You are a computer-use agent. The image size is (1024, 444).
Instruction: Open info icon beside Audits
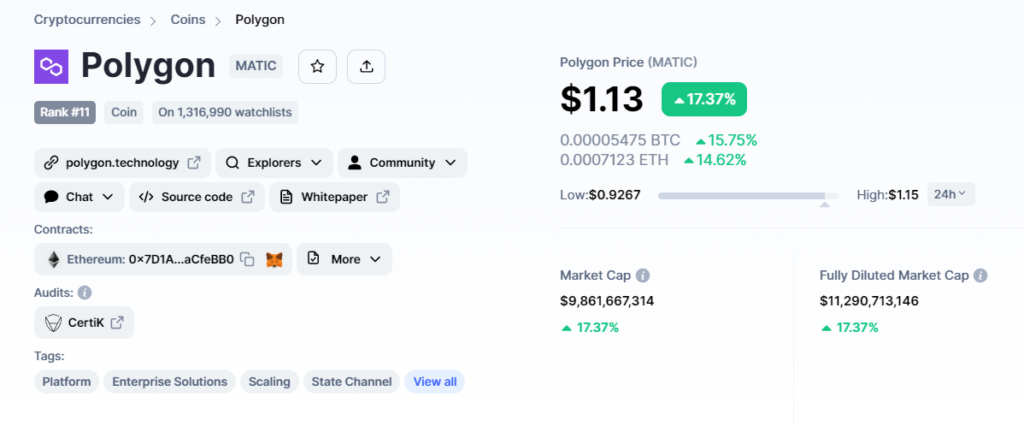(85, 293)
